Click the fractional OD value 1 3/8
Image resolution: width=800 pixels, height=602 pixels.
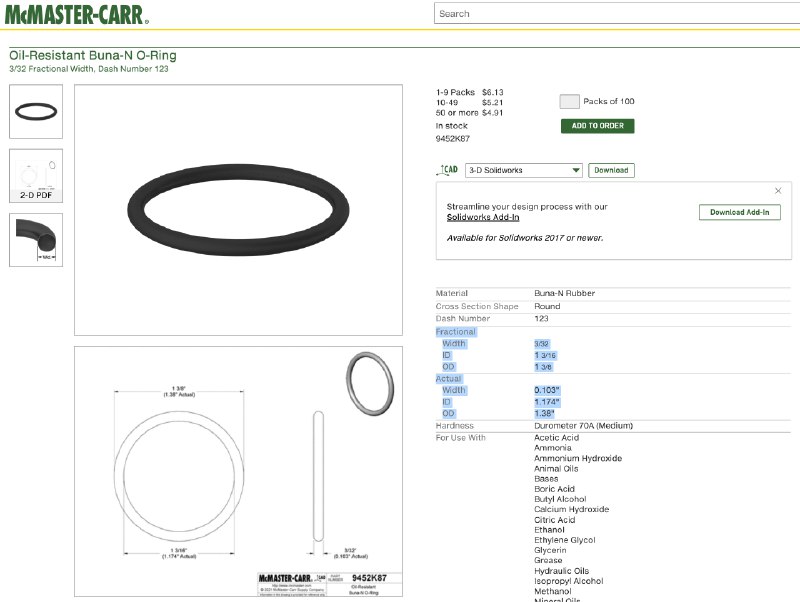543,367
